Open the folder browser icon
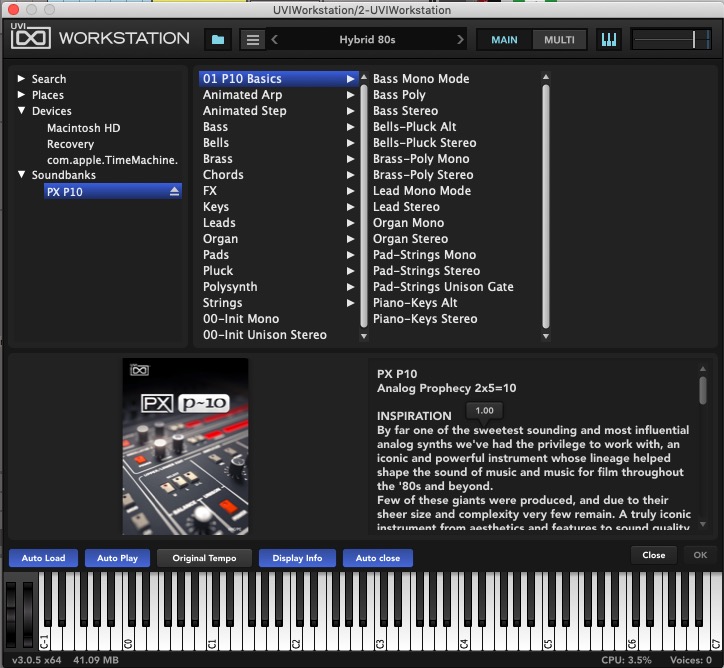The width and height of the screenshot is (724, 668). pyautogui.click(x=217, y=40)
